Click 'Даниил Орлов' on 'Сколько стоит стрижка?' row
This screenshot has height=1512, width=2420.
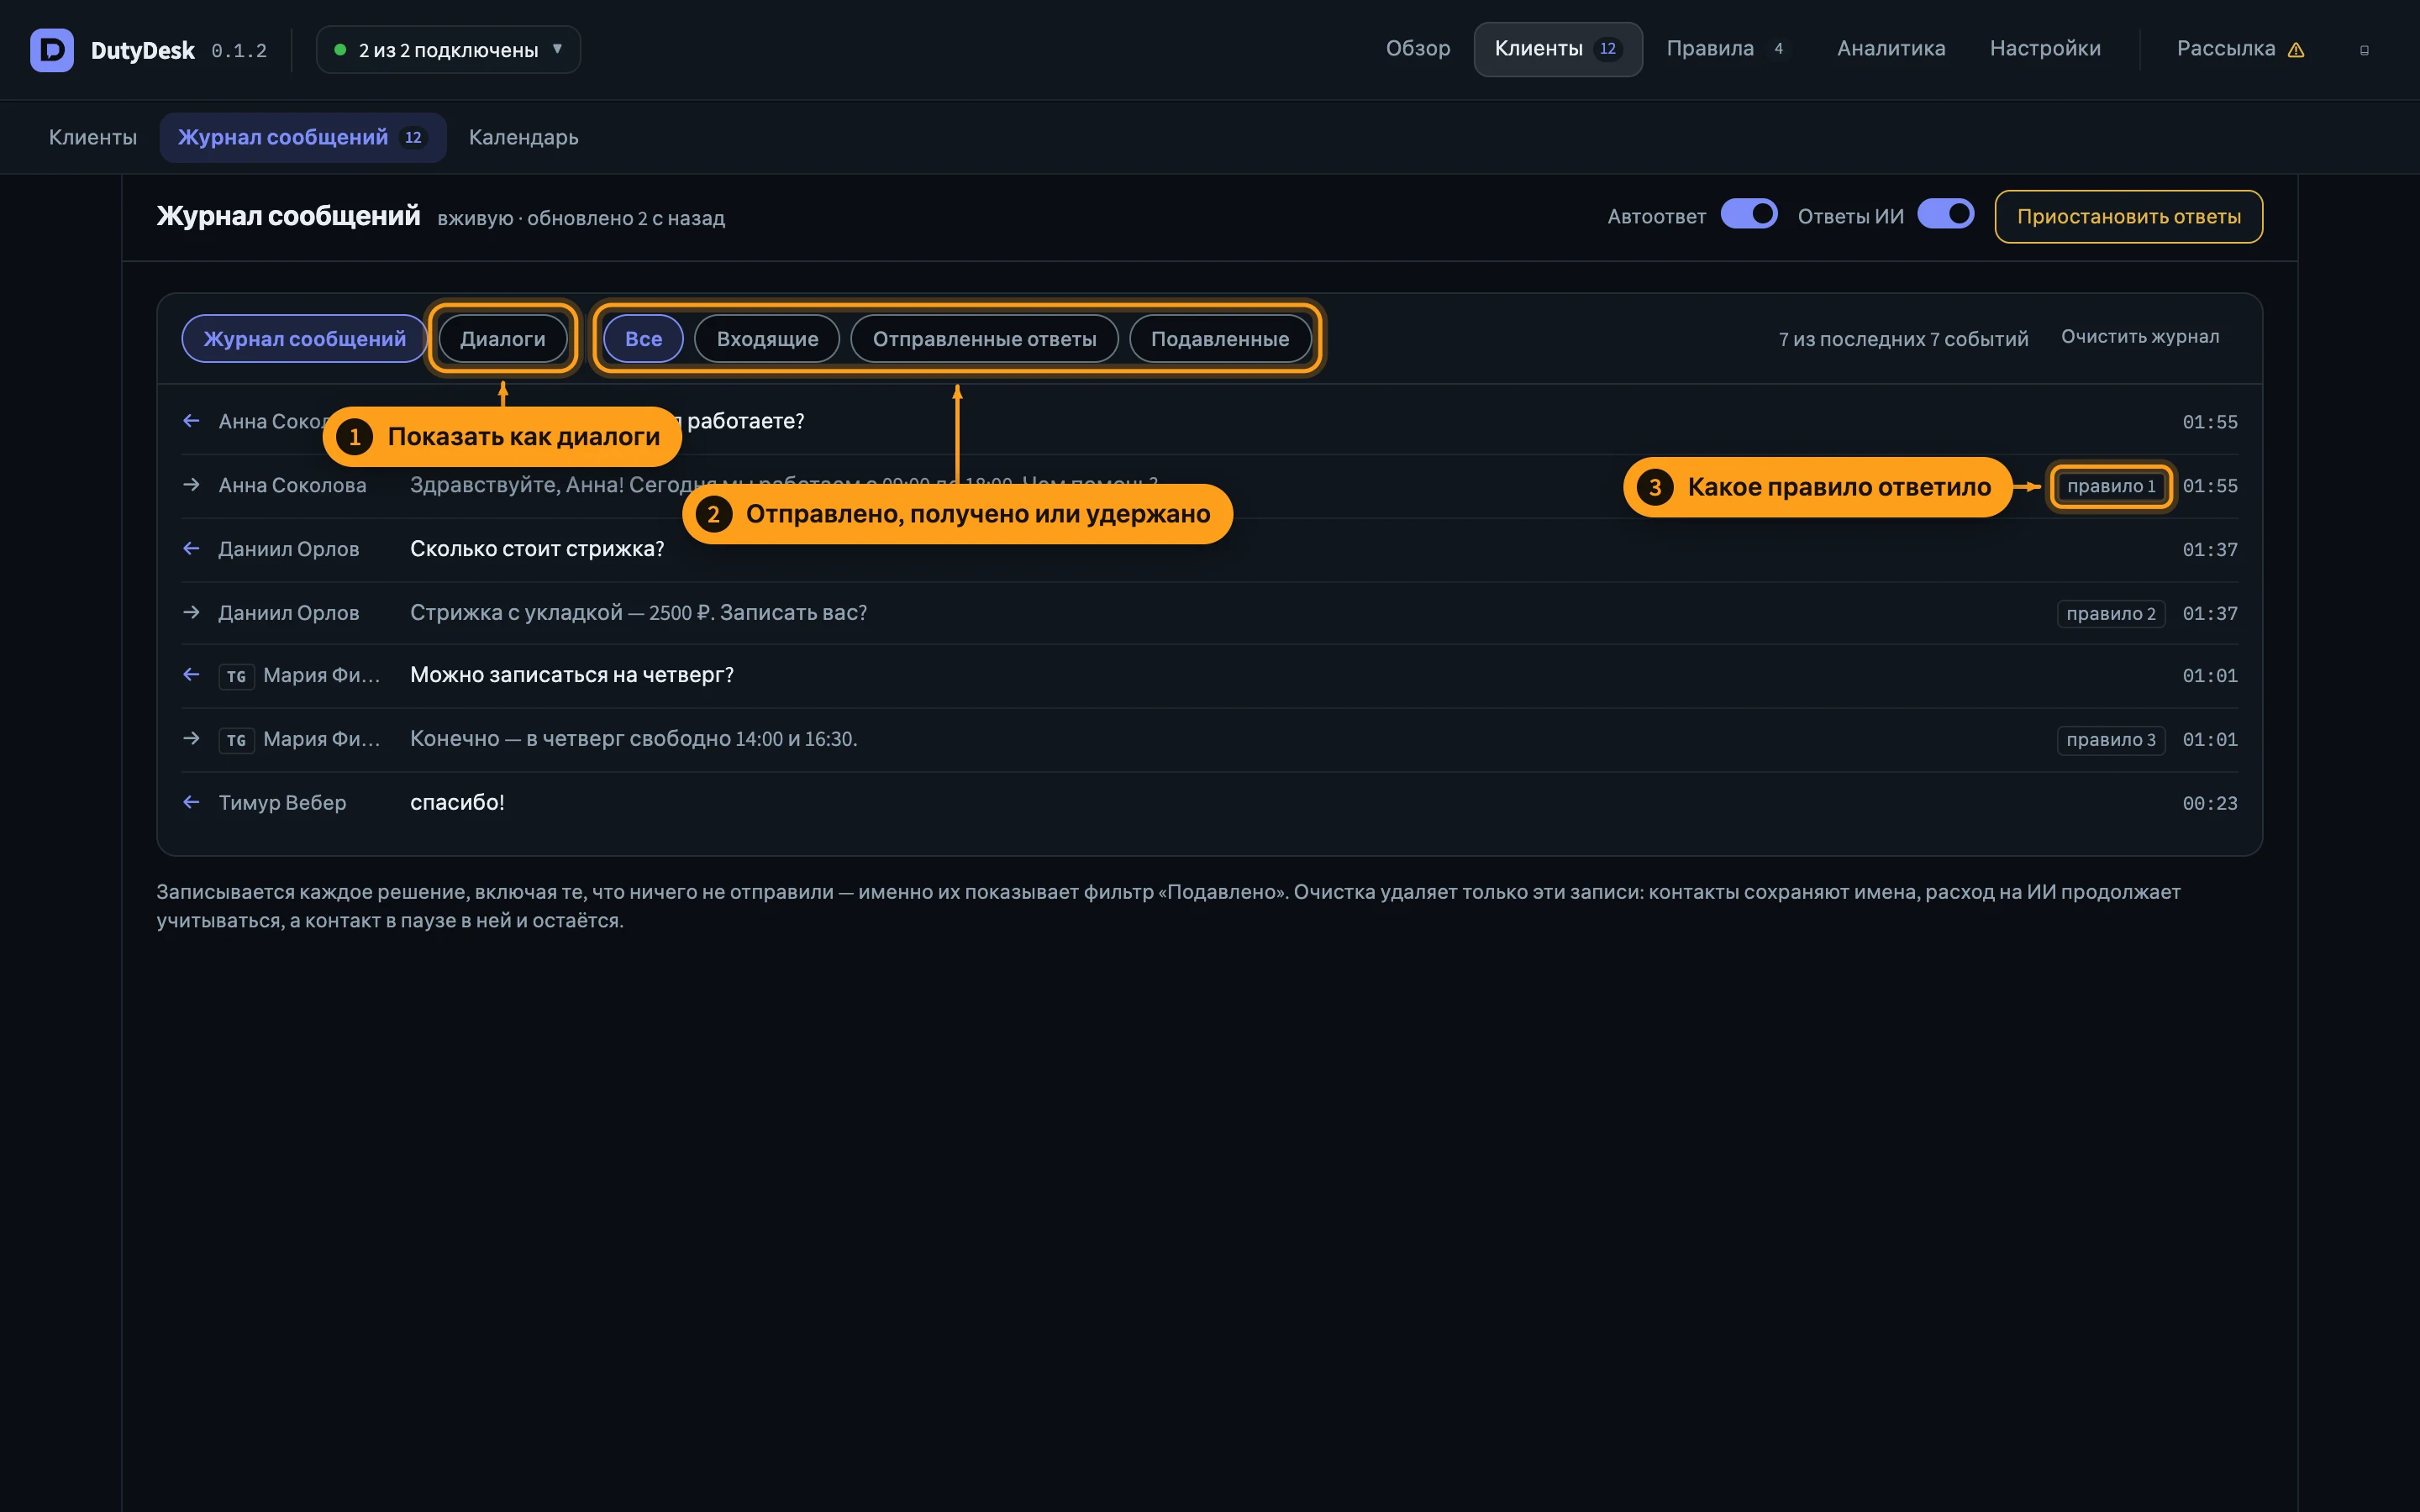pyautogui.click(x=288, y=549)
